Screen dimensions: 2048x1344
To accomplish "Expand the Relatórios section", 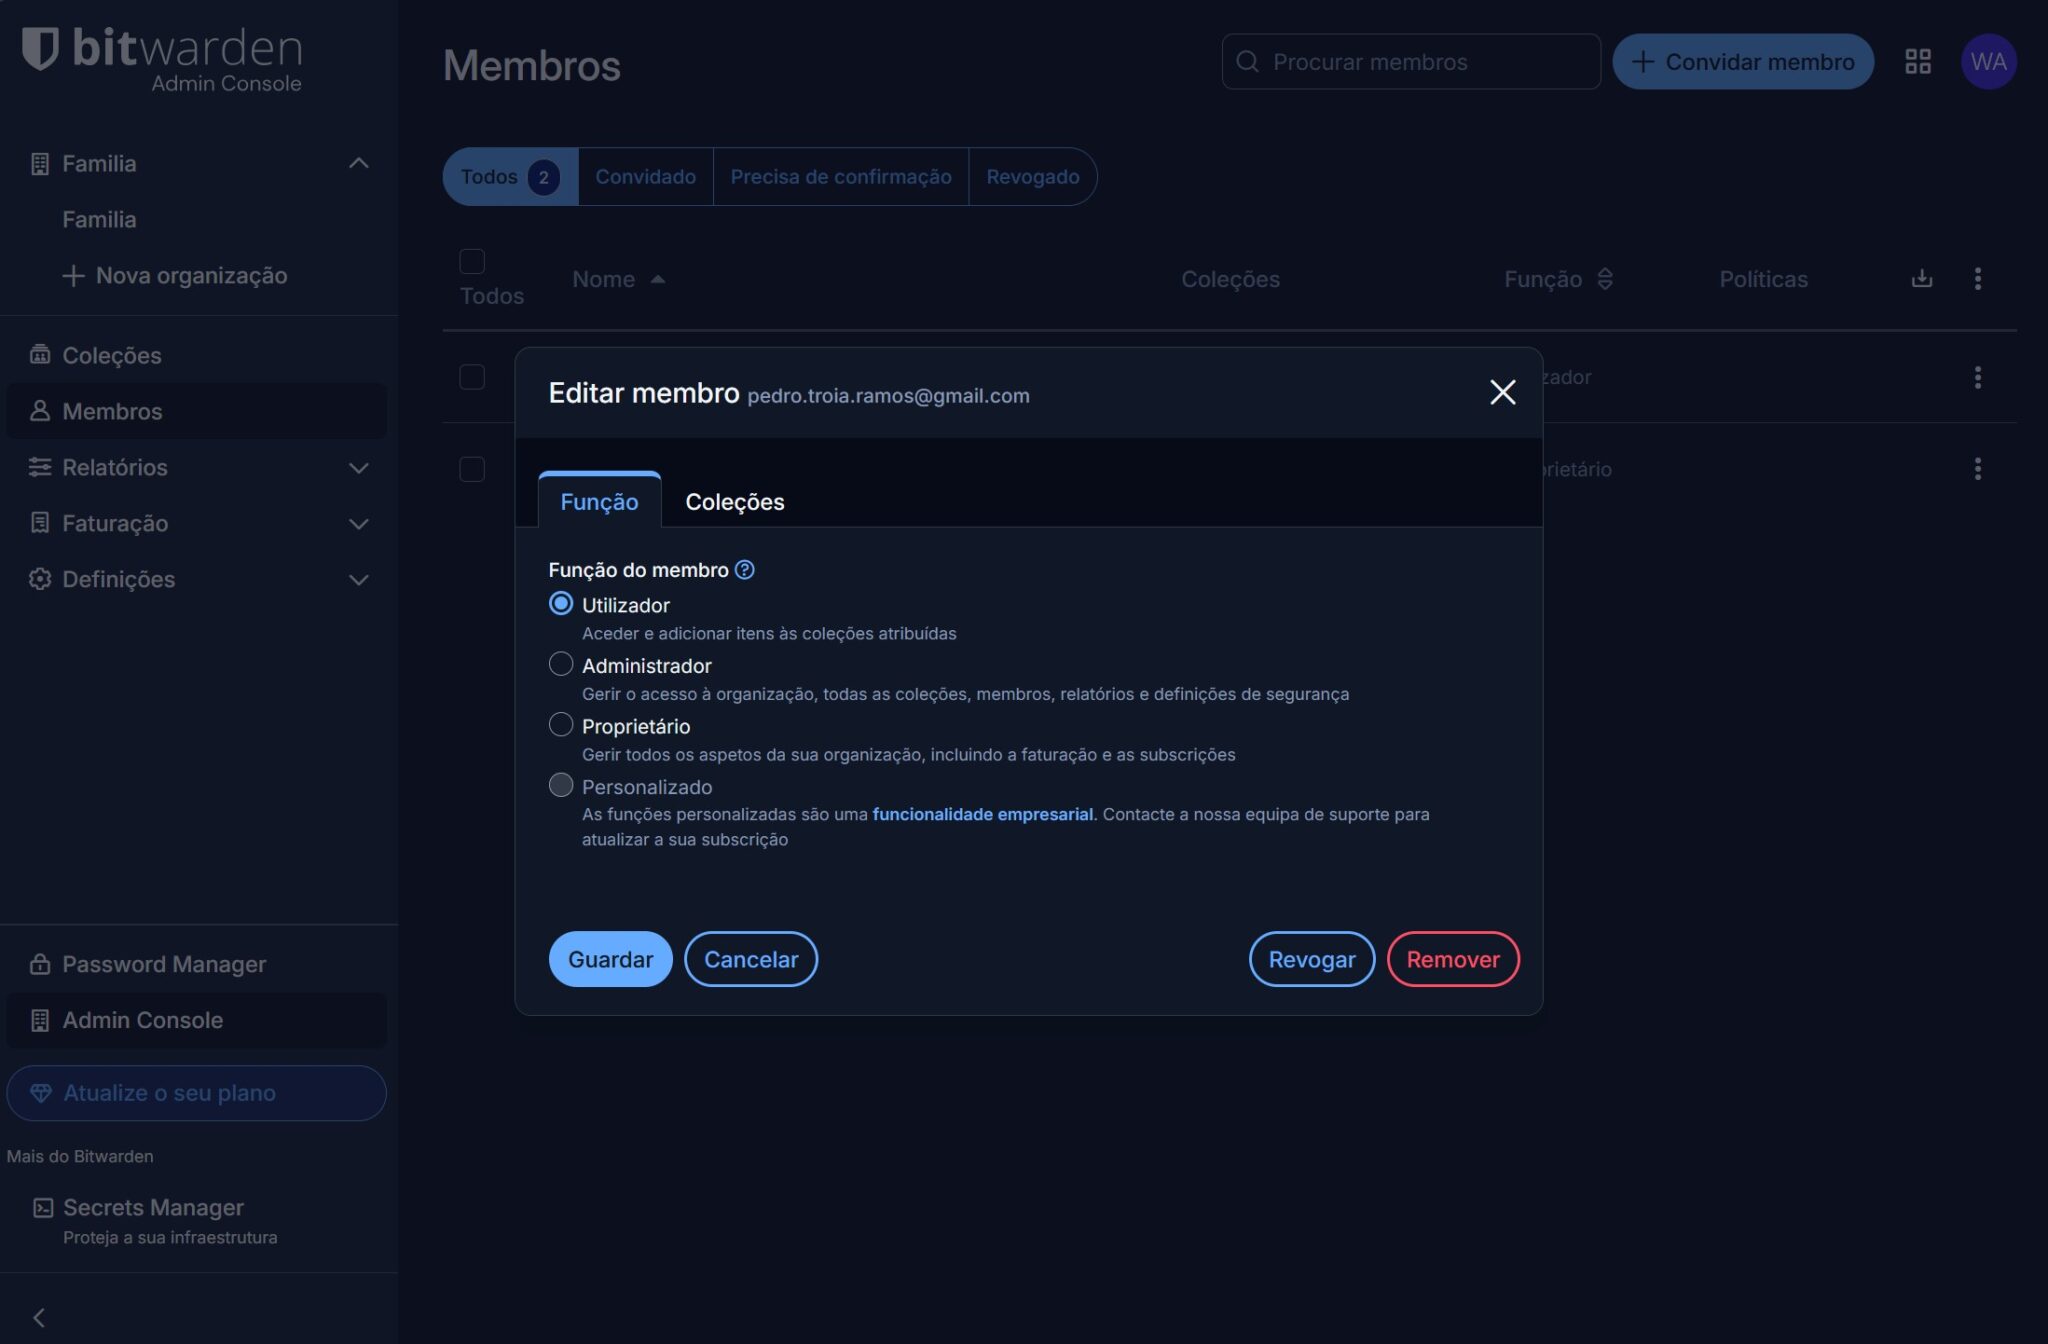I will coord(358,467).
